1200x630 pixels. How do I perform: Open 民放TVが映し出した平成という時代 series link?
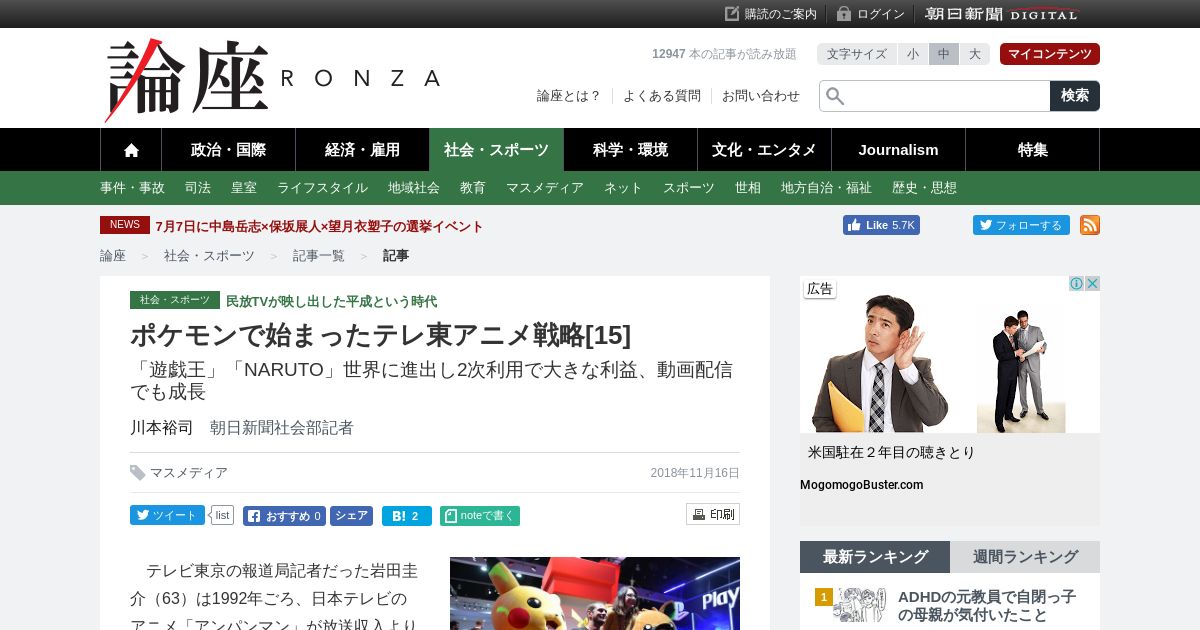point(331,301)
